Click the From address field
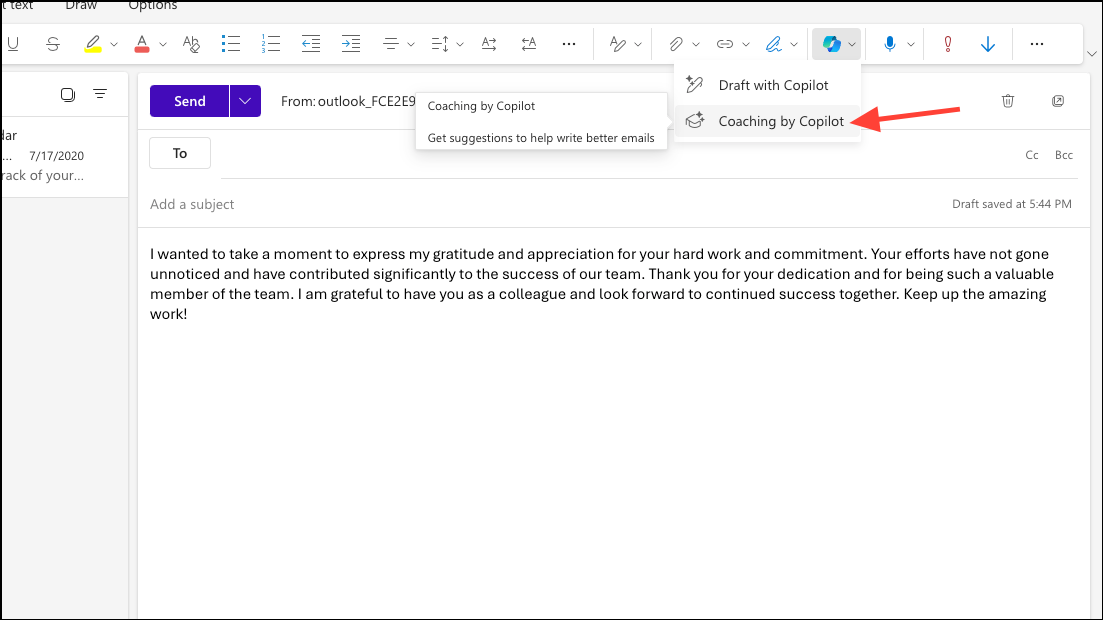 pos(348,101)
